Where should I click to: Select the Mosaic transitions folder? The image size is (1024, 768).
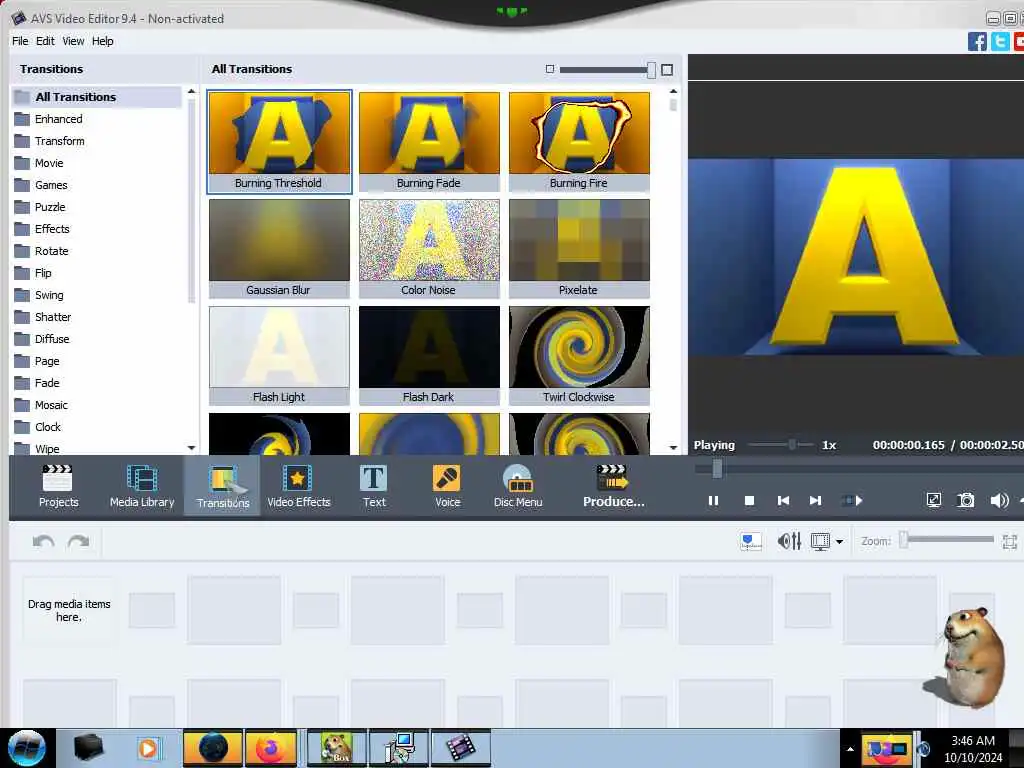[97, 405]
